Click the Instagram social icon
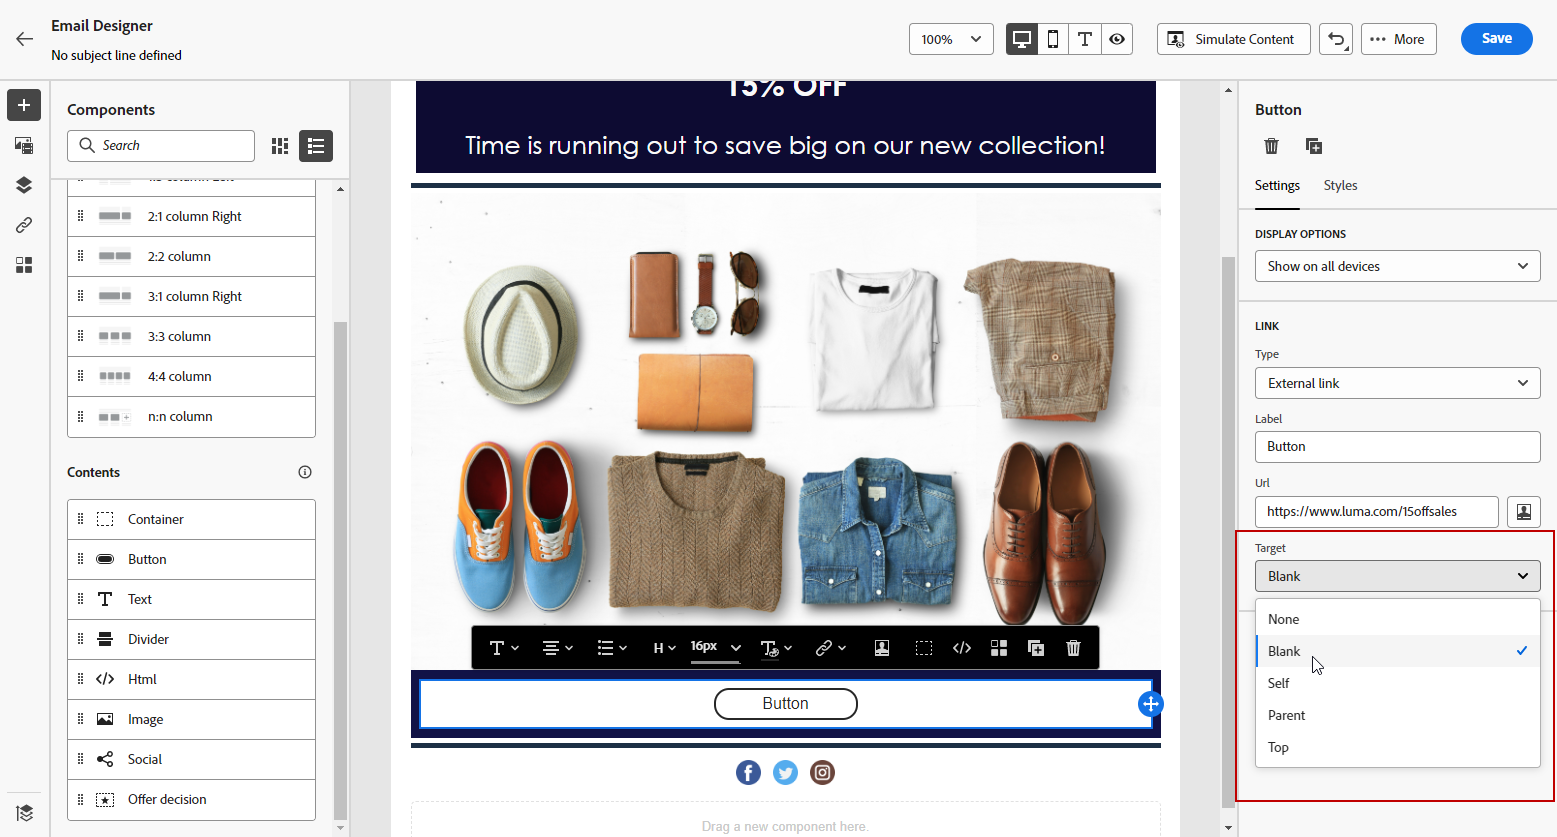Screen dimensions: 1557x837 (822, 772)
